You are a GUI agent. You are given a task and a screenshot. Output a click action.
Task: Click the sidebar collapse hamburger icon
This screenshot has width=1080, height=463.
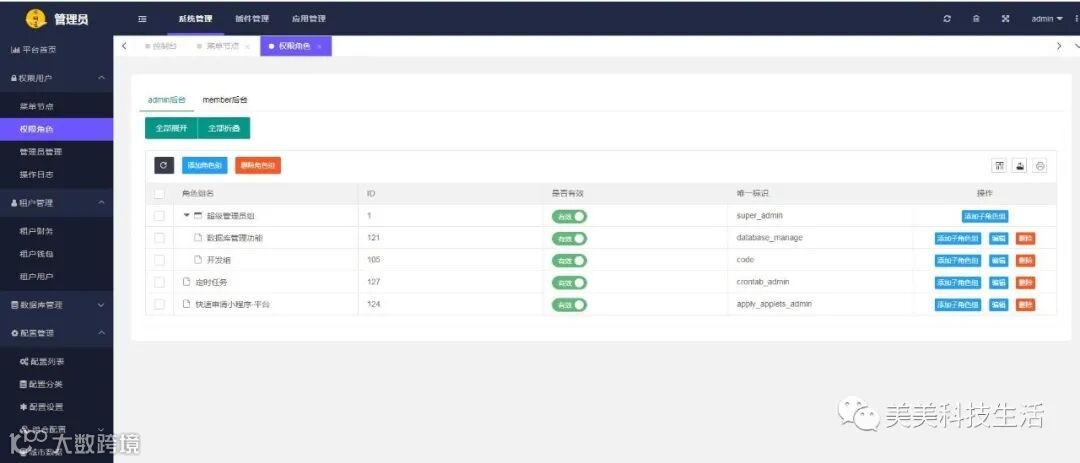pos(142,19)
